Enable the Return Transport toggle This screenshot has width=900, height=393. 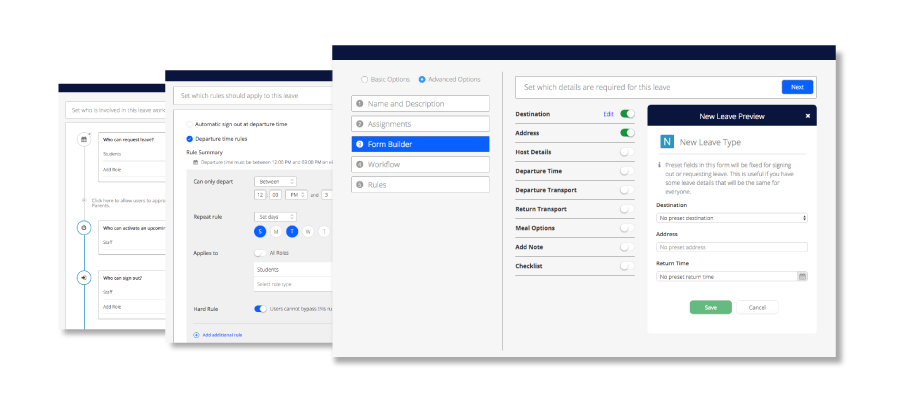coord(627,209)
